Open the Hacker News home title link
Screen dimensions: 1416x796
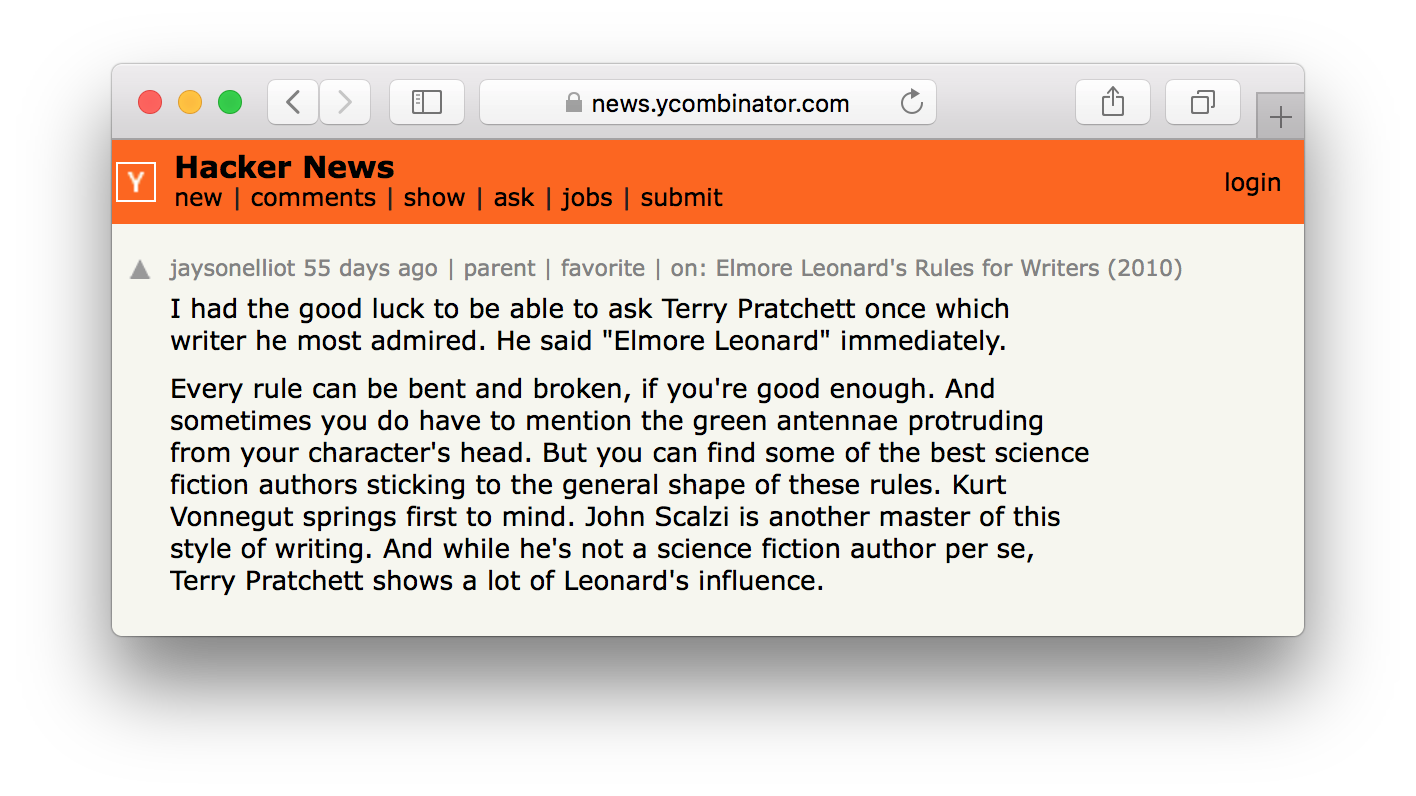click(284, 167)
